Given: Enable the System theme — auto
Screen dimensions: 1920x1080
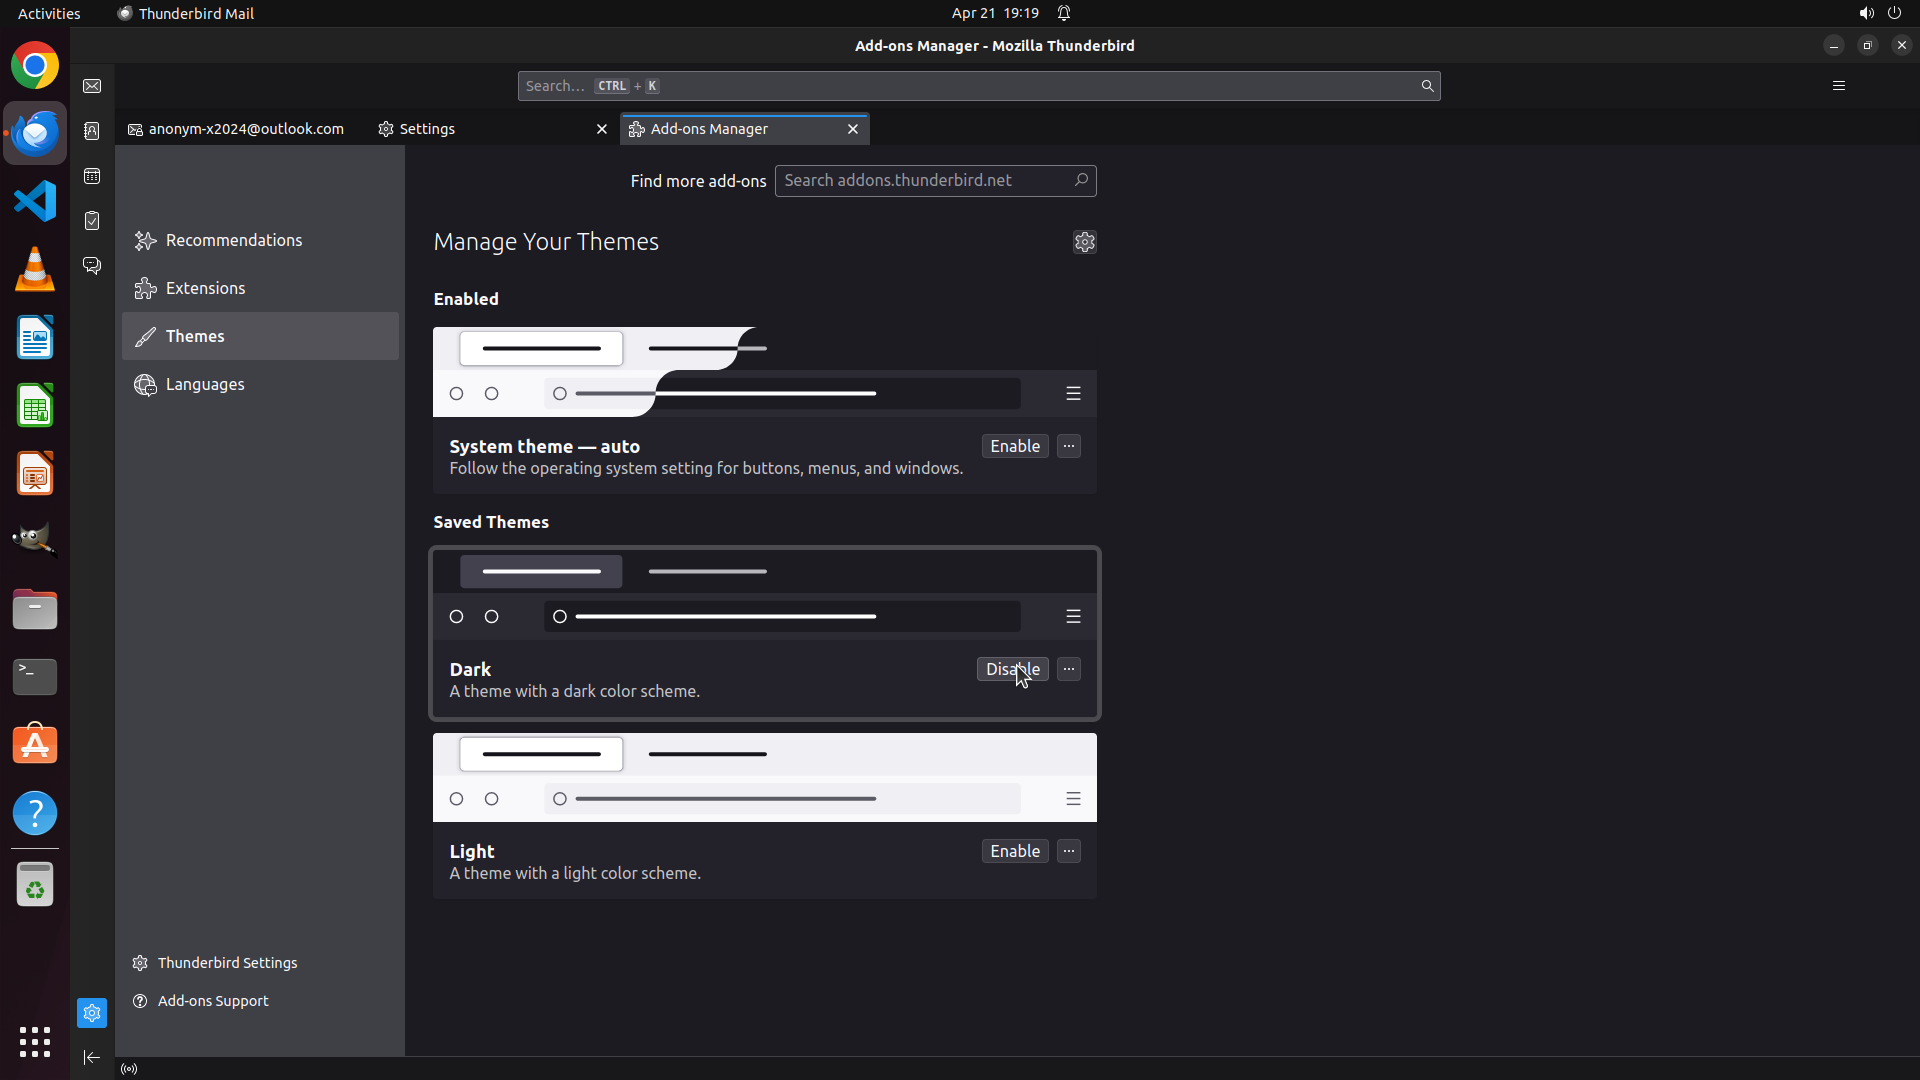Looking at the screenshot, I should (x=1014, y=446).
